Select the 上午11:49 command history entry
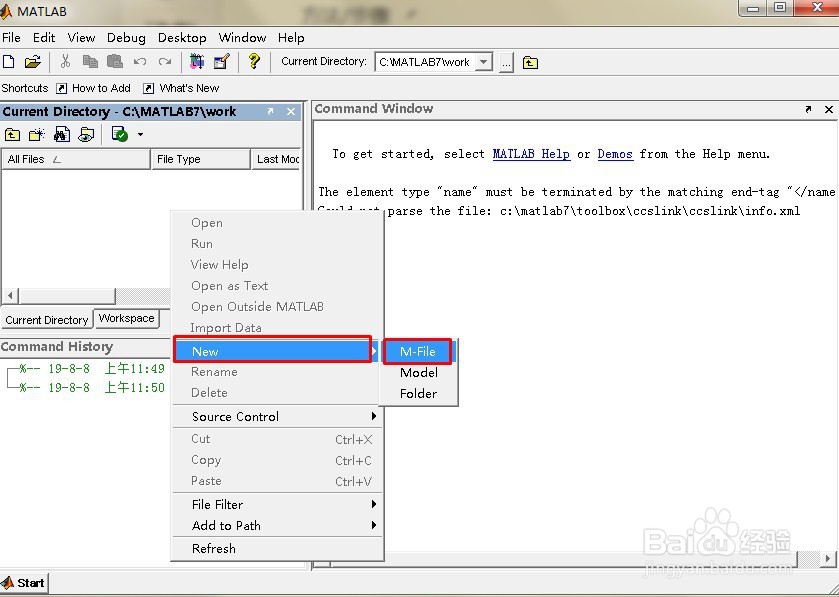 pyautogui.click(x=91, y=369)
